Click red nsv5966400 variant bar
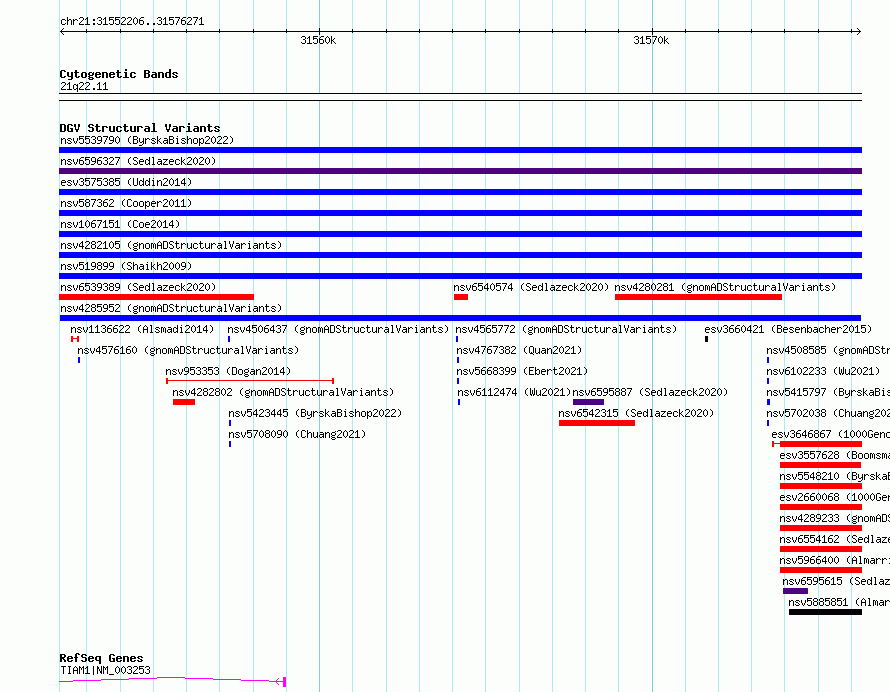The width and height of the screenshot is (890, 692). (821, 570)
